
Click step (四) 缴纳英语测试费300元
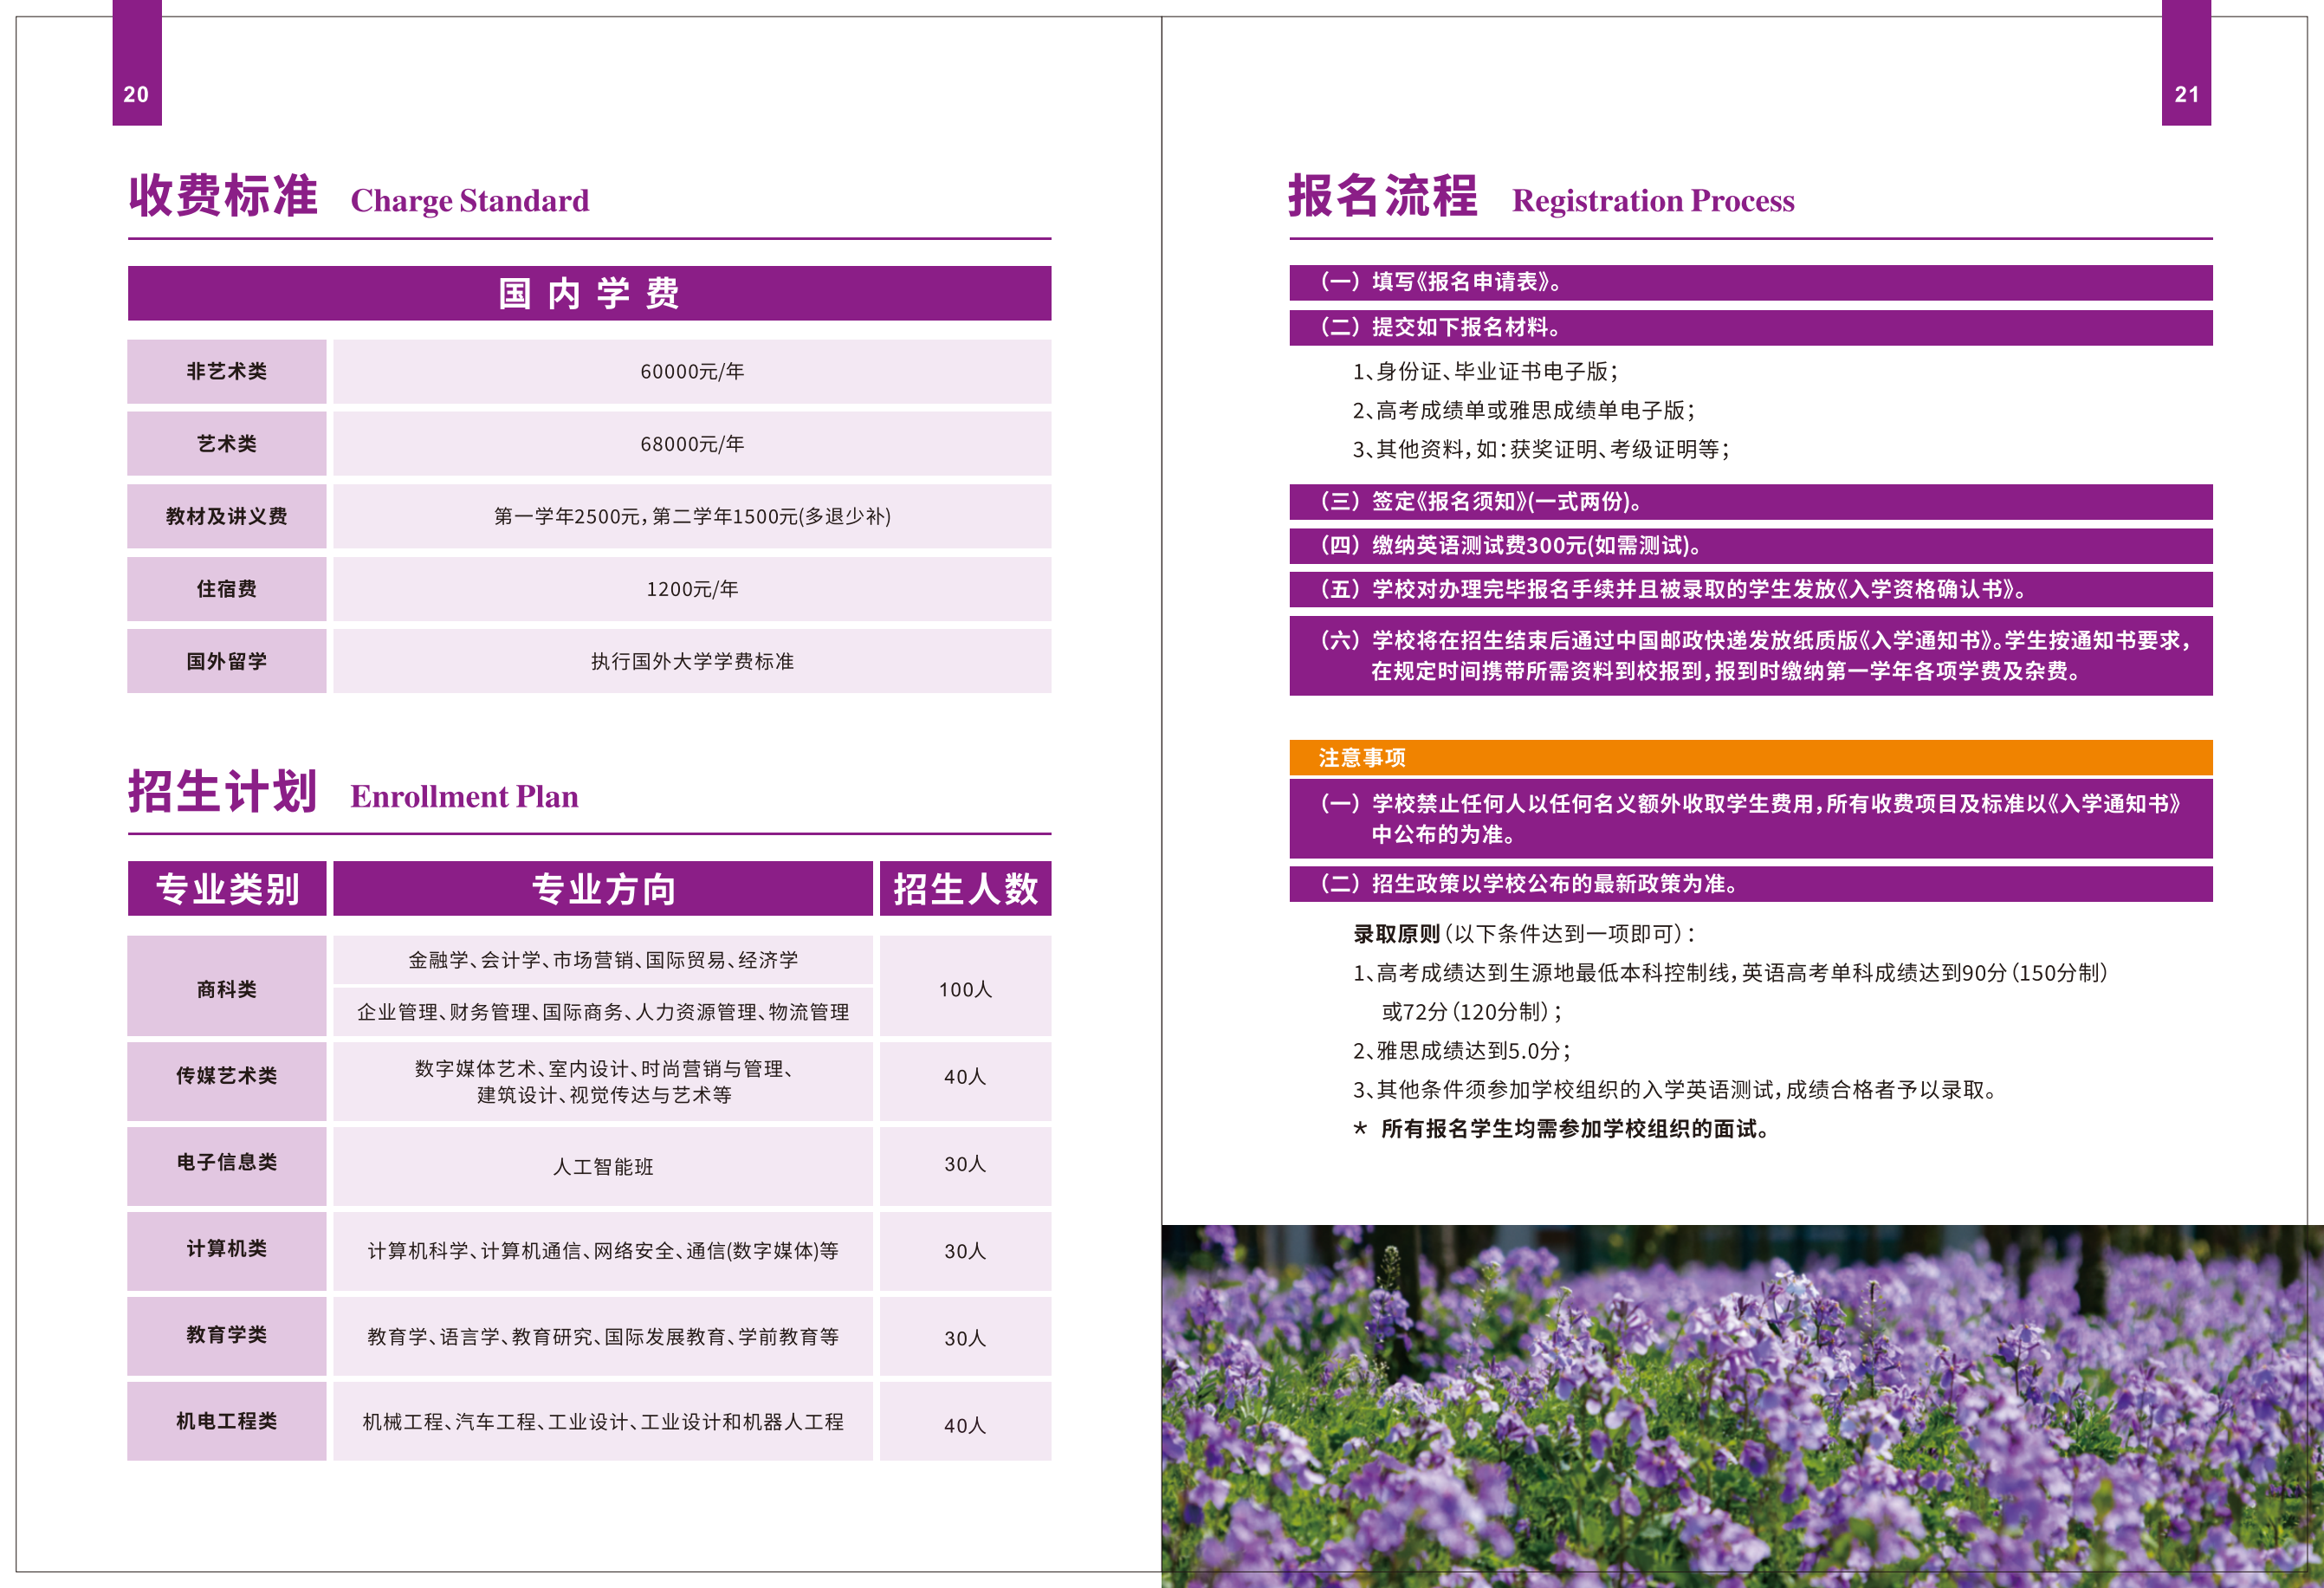pos(1751,546)
